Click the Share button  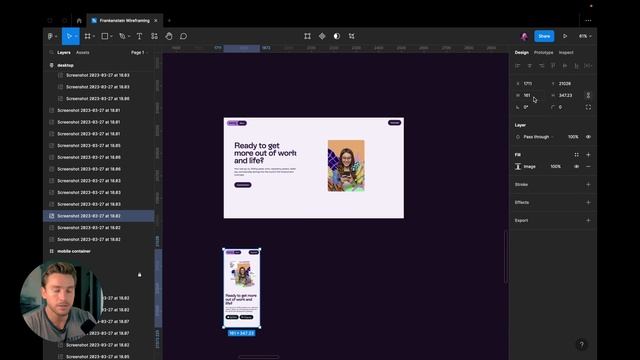pos(544,36)
